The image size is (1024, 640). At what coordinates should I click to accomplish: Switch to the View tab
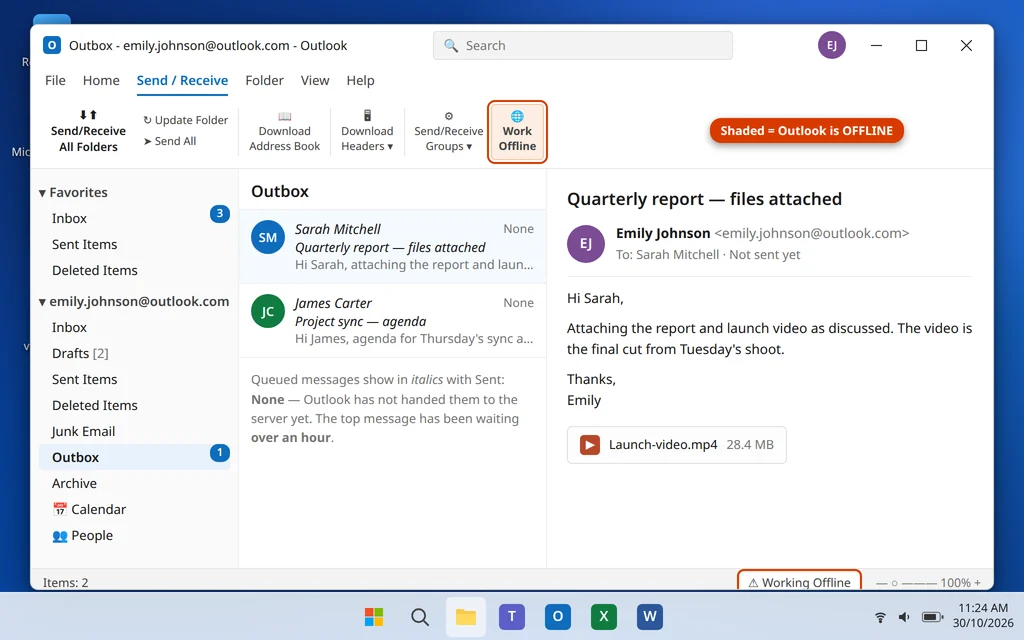[315, 80]
